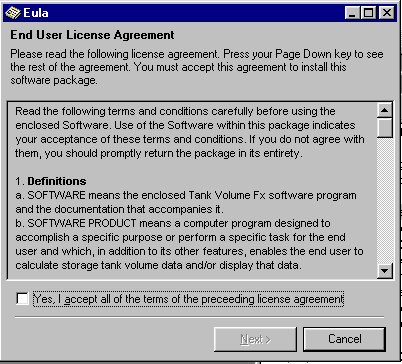Close the Eula window with X button
Image resolution: width=402 pixels, height=364 pixels.
pos(387,13)
